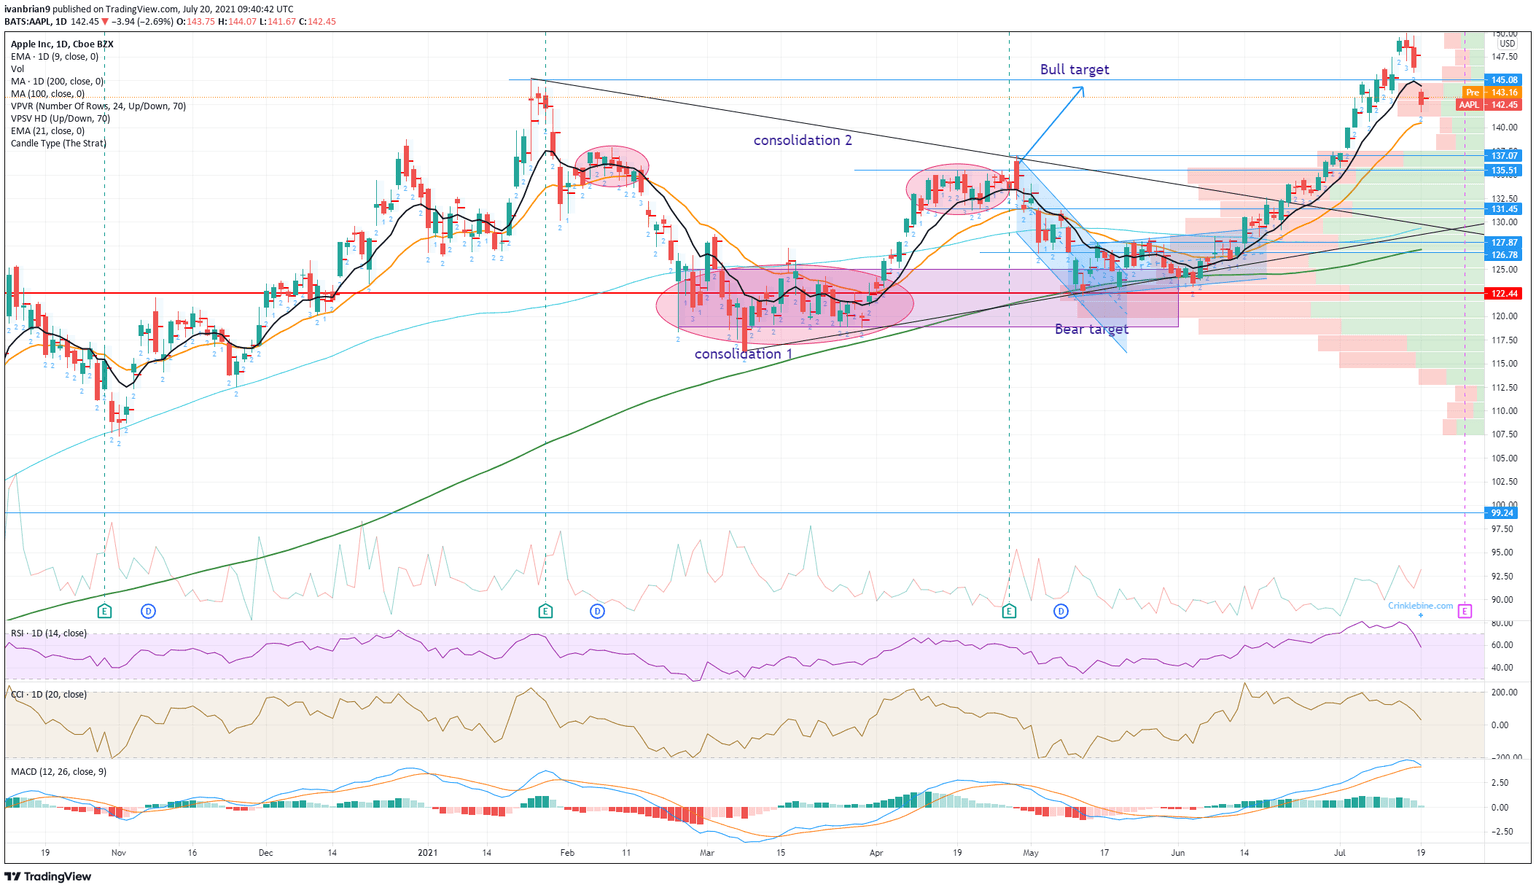Select the EMA - 1D (9, close, 0) indicator
This screenshot has height=890, width=1536.
coord(55,57)
